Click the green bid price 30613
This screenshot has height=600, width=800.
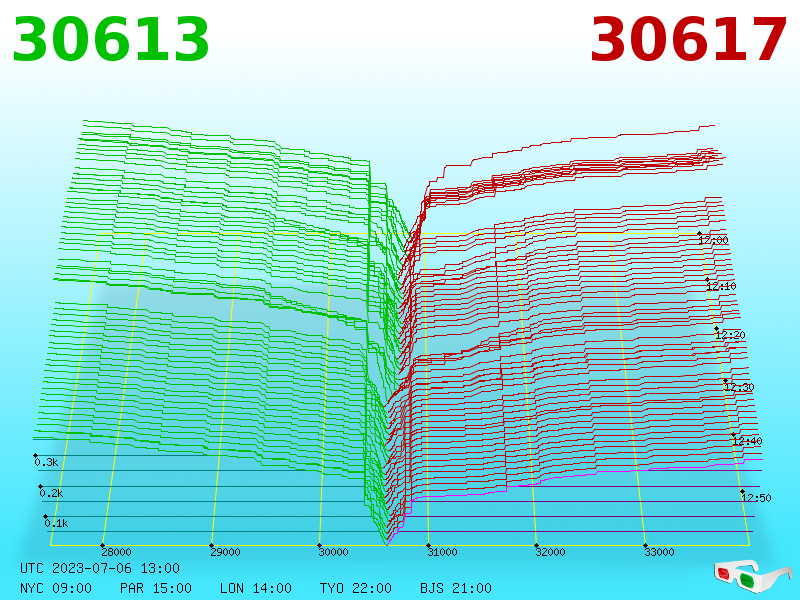coord(111,40)
